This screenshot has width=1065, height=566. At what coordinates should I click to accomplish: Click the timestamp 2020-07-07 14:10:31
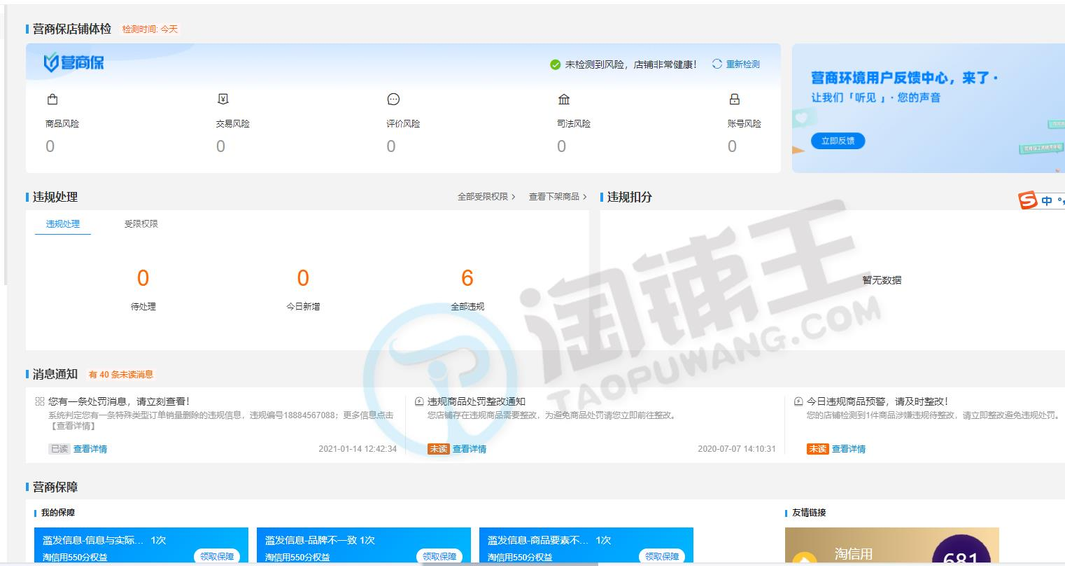(736, 448)
